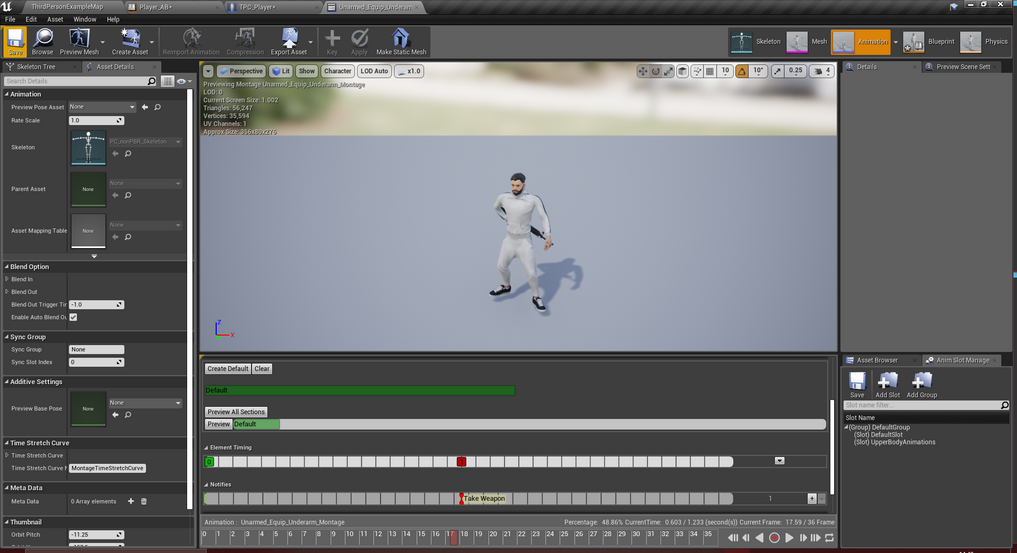Toggle grid snapping in viewport toolbar
1017x553 pixels.
tap(710, 71)
